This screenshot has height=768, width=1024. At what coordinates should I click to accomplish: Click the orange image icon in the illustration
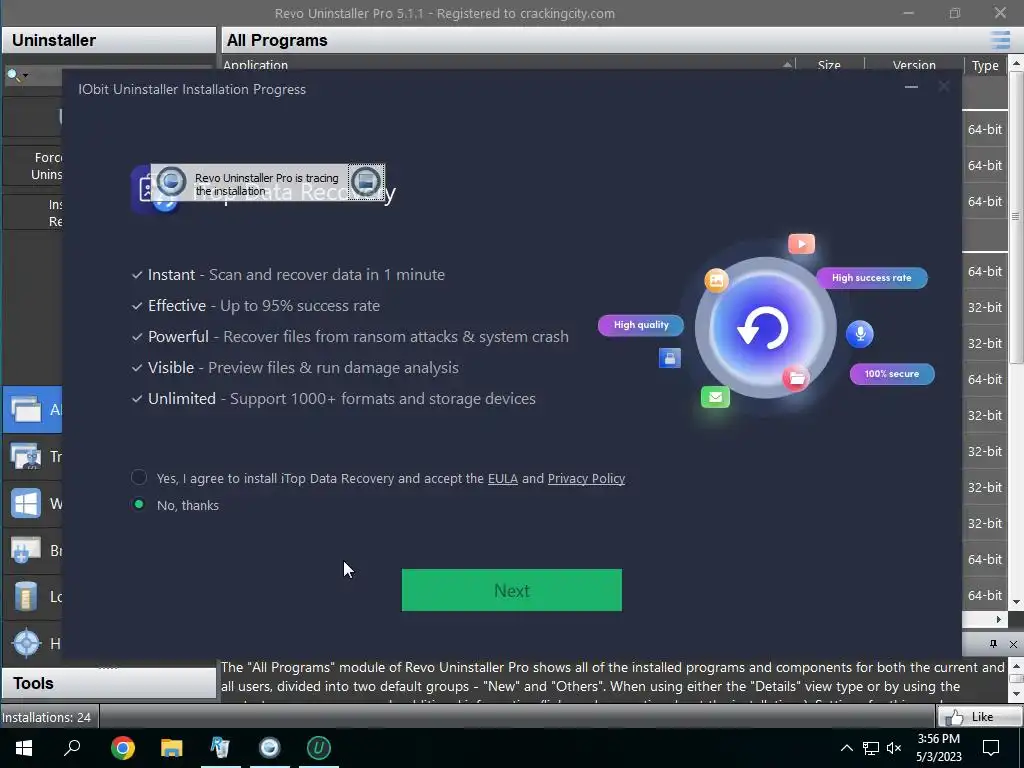point(716,281)
